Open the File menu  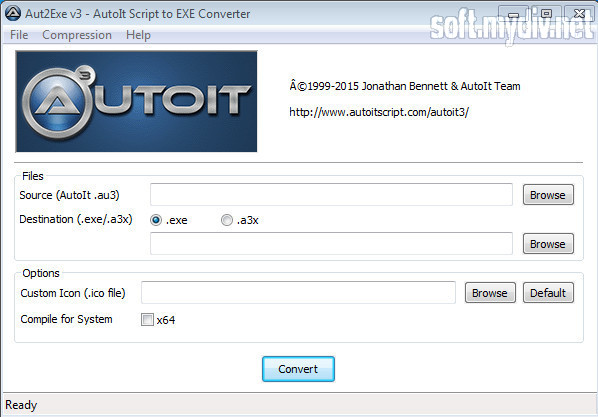[19, 35]
